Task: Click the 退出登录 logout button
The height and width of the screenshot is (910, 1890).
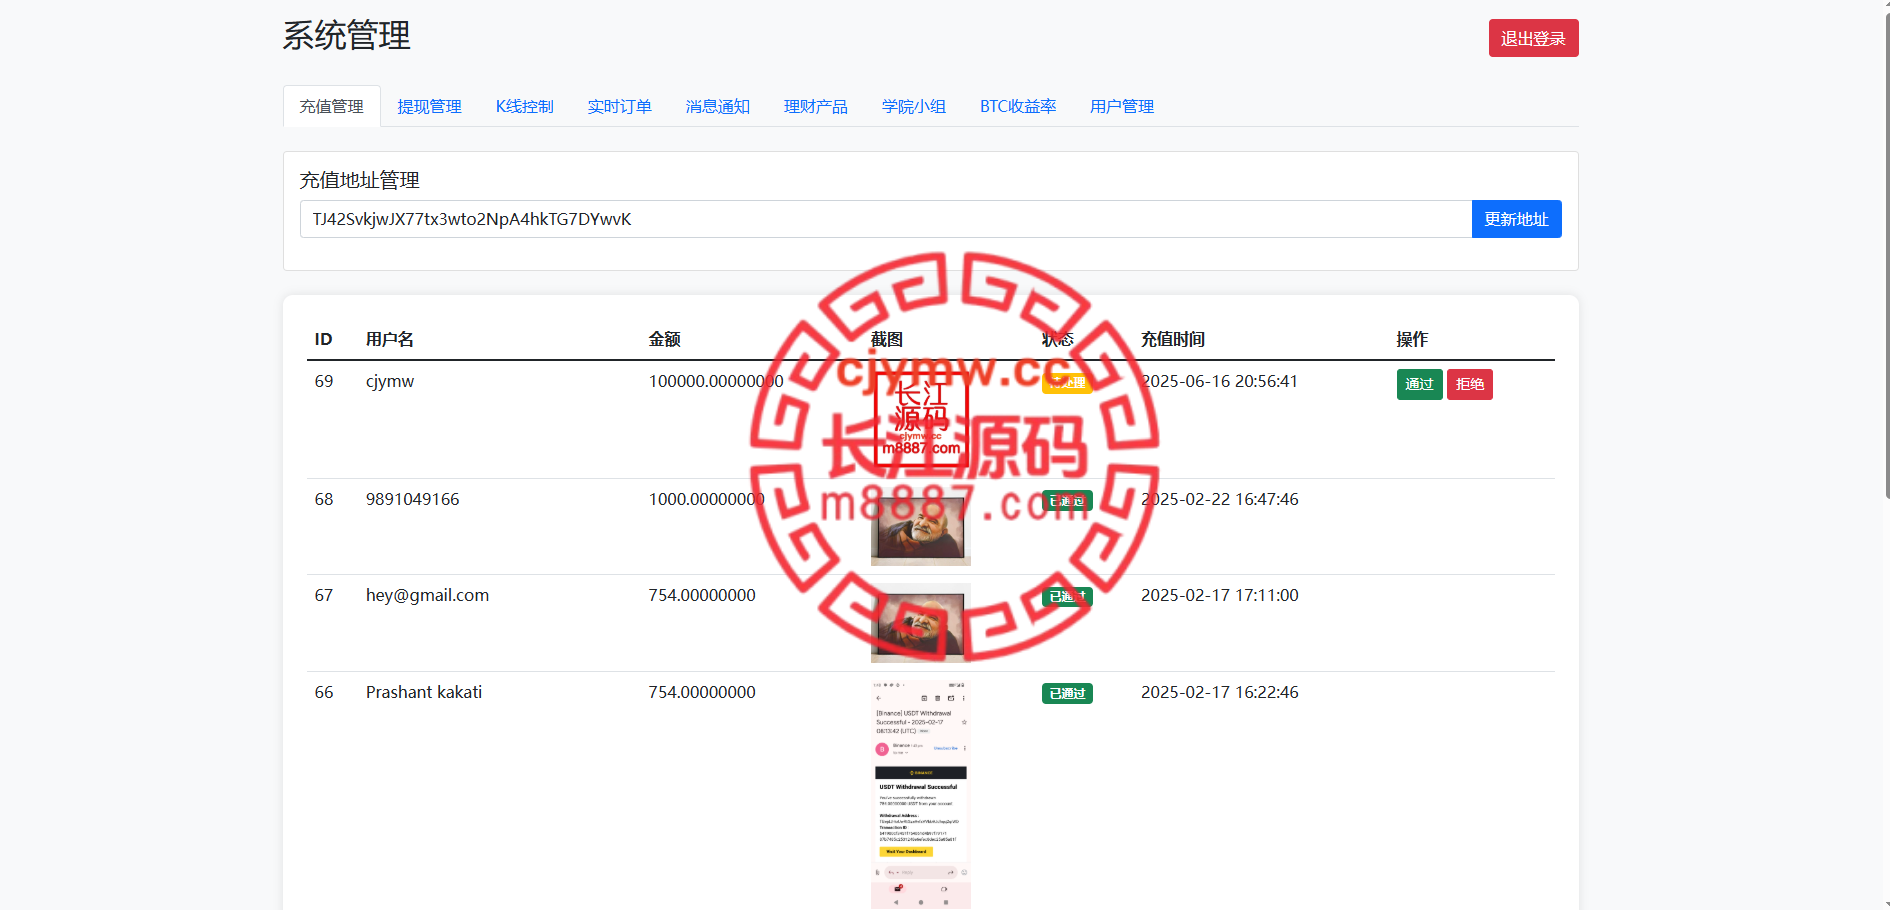Action: pyautogui.click(x=1533, y=38)
